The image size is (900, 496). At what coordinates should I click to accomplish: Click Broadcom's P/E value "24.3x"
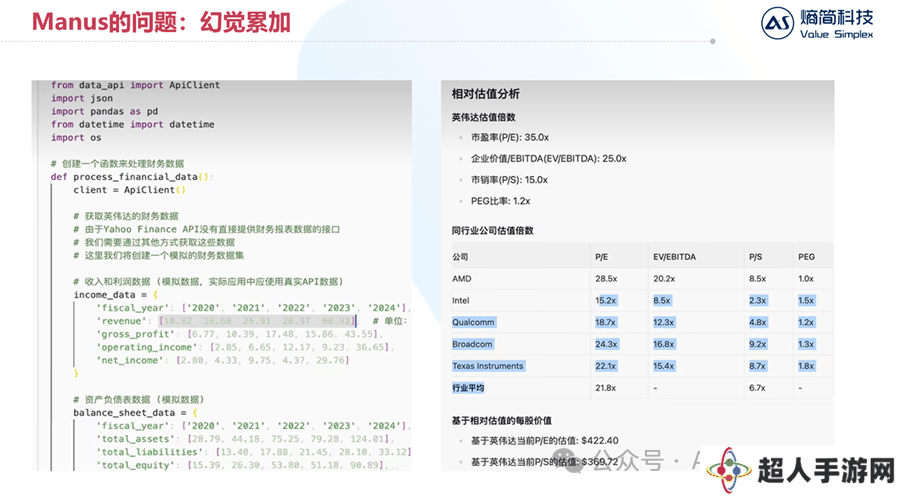tap(606, 344)
